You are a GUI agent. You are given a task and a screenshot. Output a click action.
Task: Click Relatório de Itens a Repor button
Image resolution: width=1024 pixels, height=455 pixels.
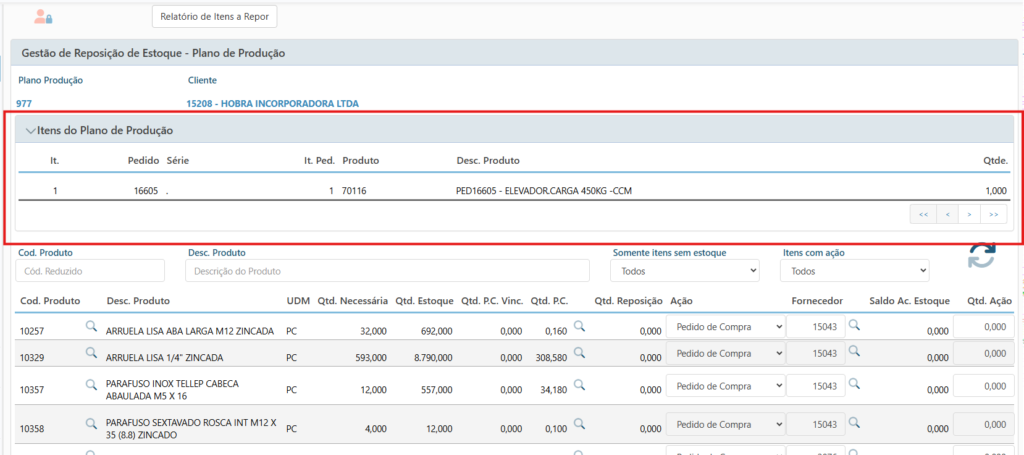coord(215,16)
